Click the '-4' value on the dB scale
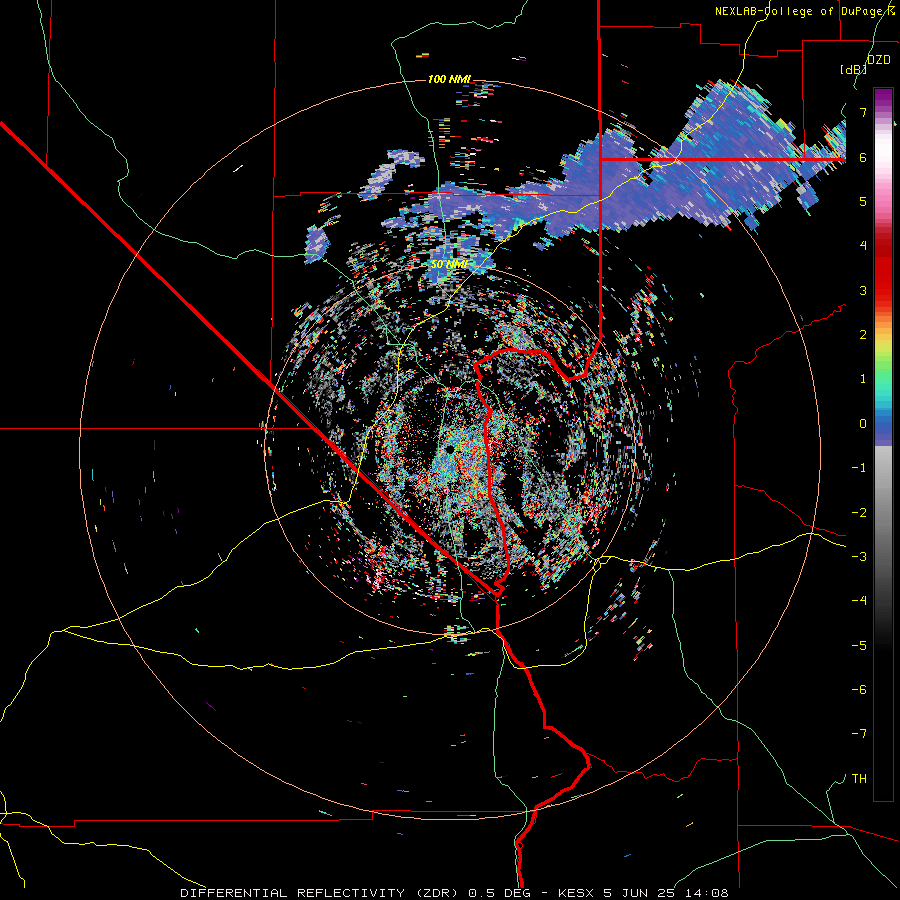The width and height of the screenshot is (900, 900). coord(859,600)
